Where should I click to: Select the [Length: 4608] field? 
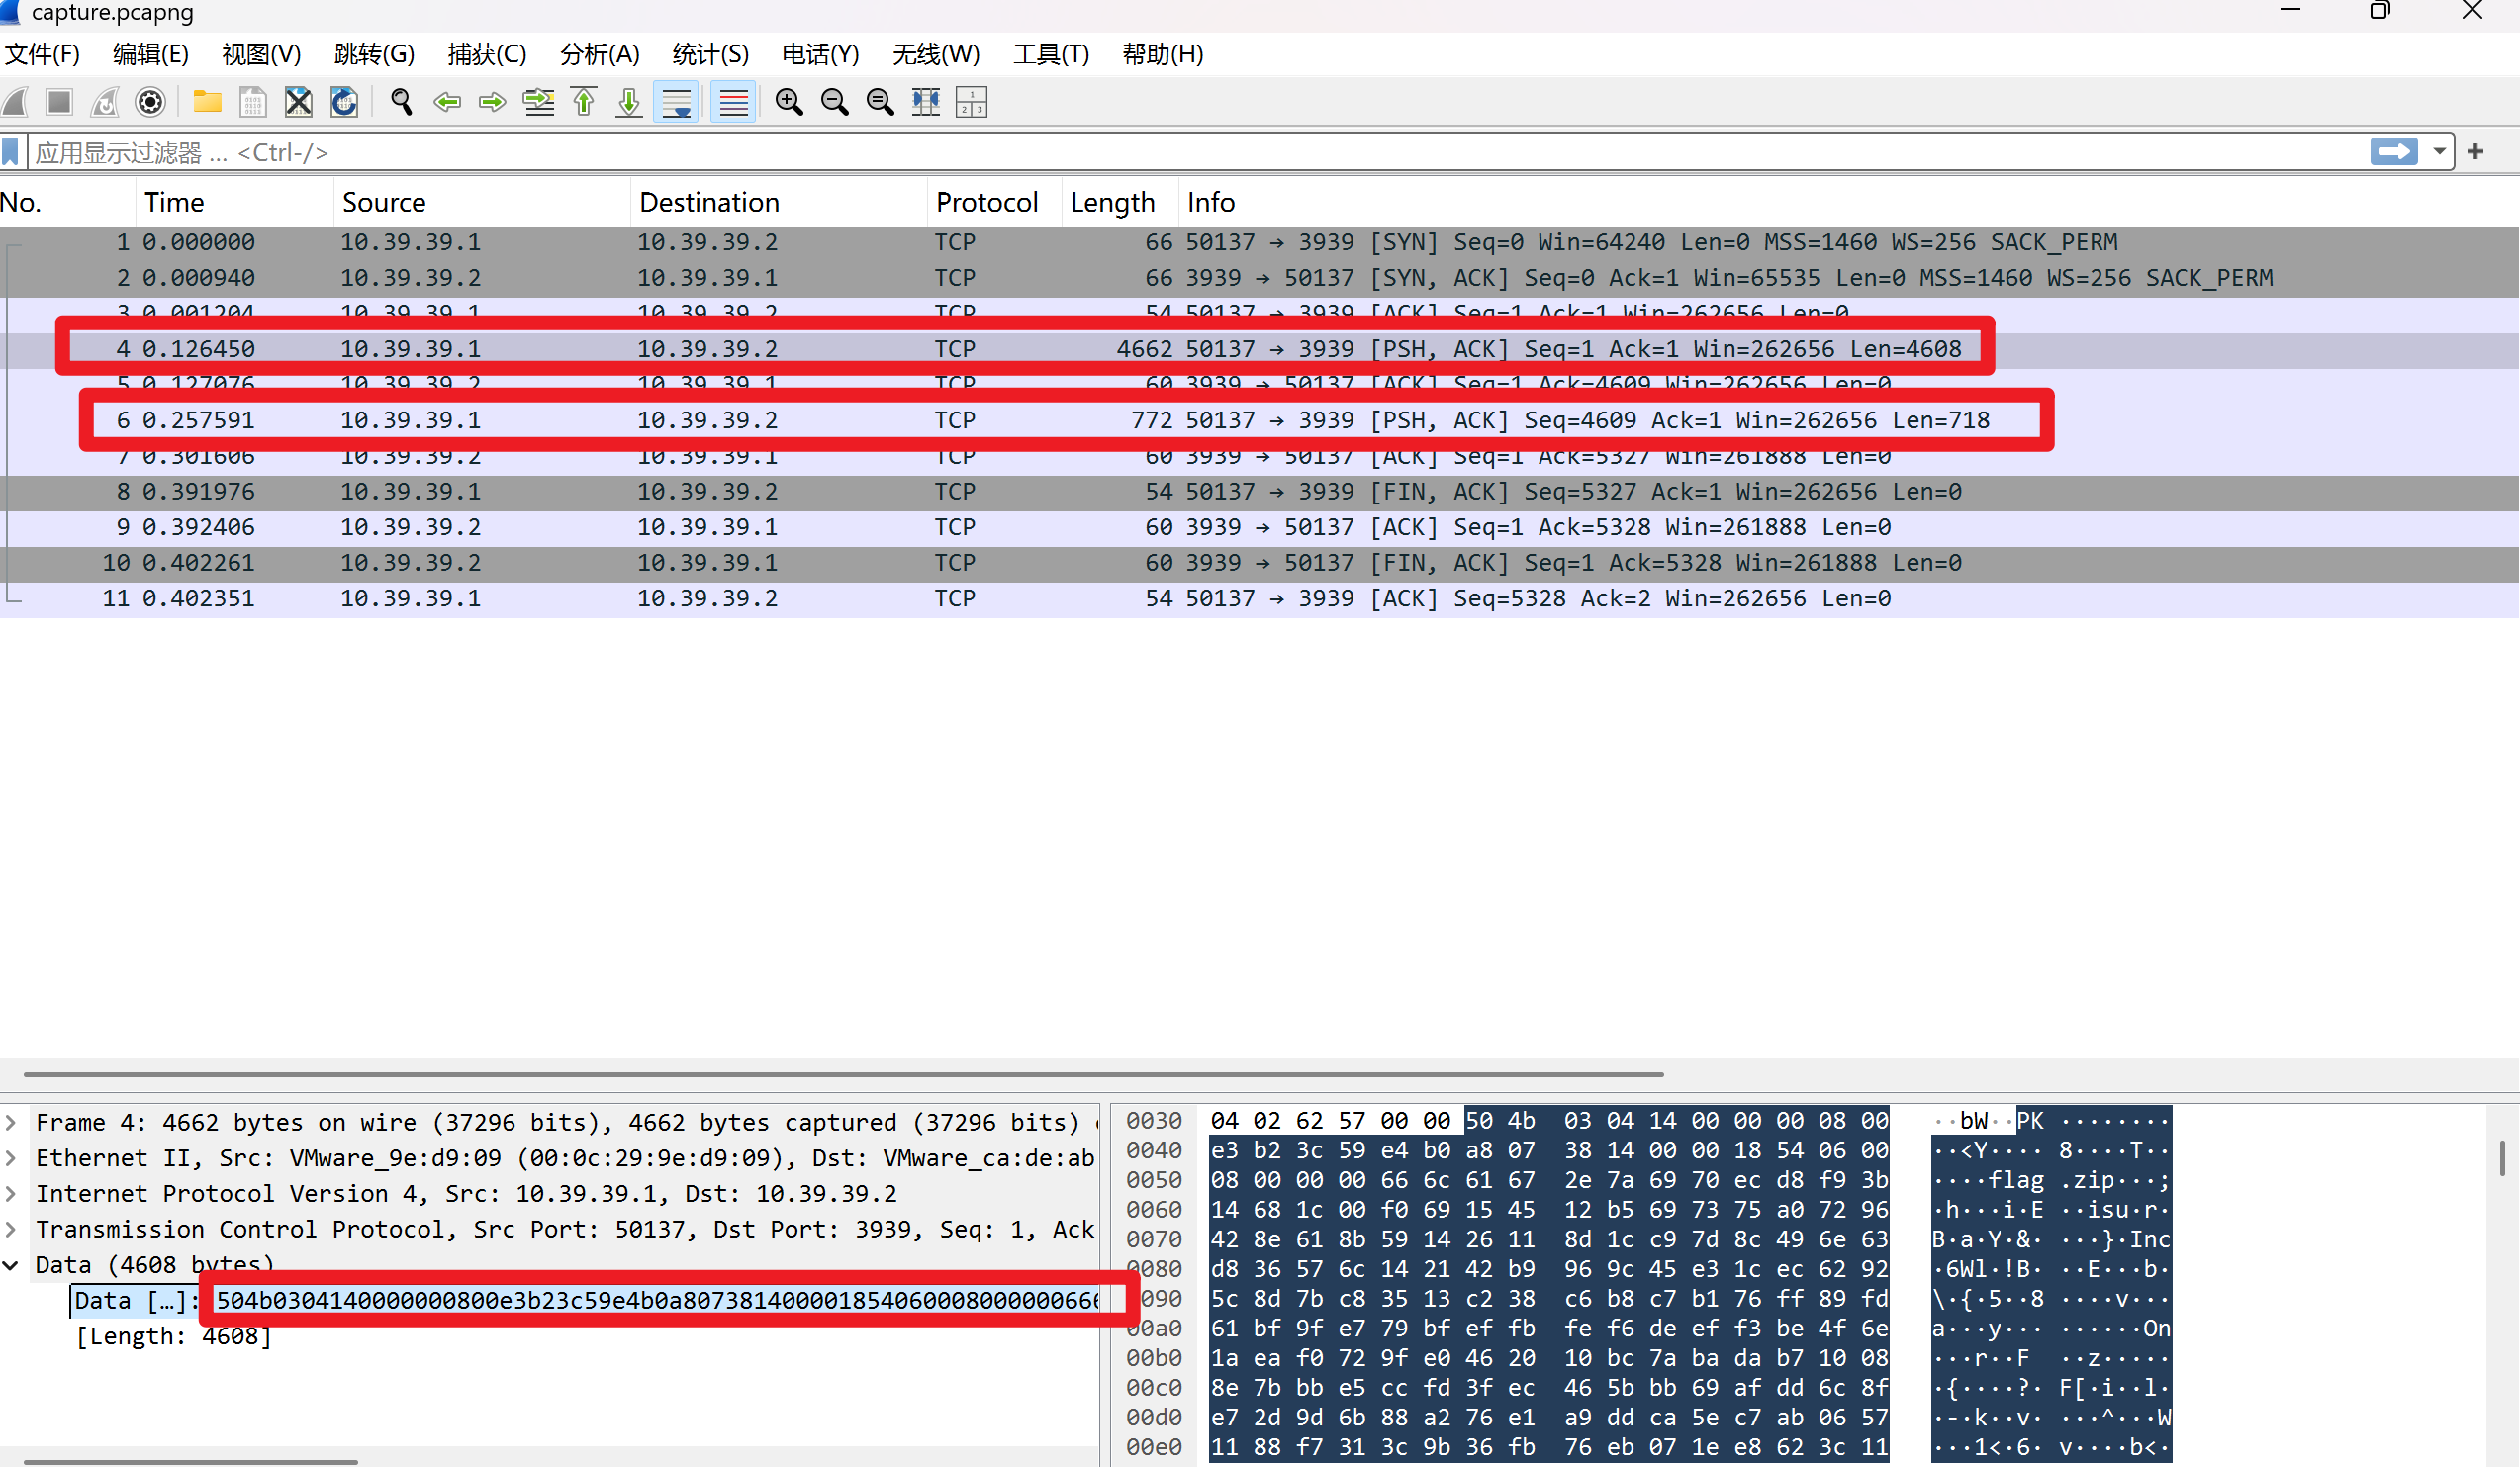tap(174, 1336)
